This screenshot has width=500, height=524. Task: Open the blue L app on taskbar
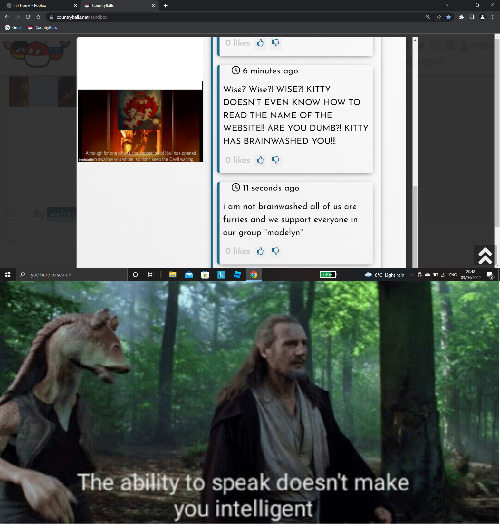tap(221, 275)
